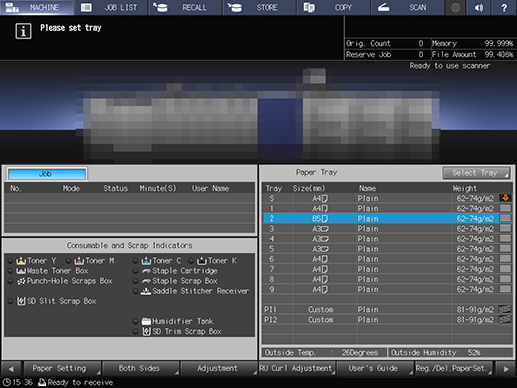Click the Saddle Stitcher Receiver icon
This screenshot has height=388, width=517.
[x=146, y=291]
